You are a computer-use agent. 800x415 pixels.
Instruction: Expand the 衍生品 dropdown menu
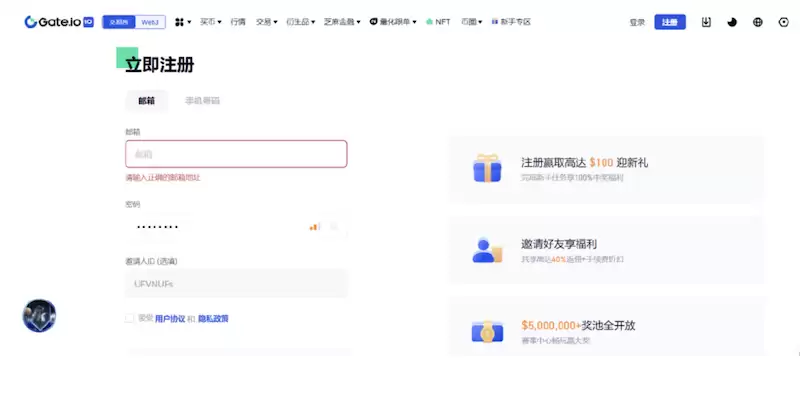click(x=300, y=21)
